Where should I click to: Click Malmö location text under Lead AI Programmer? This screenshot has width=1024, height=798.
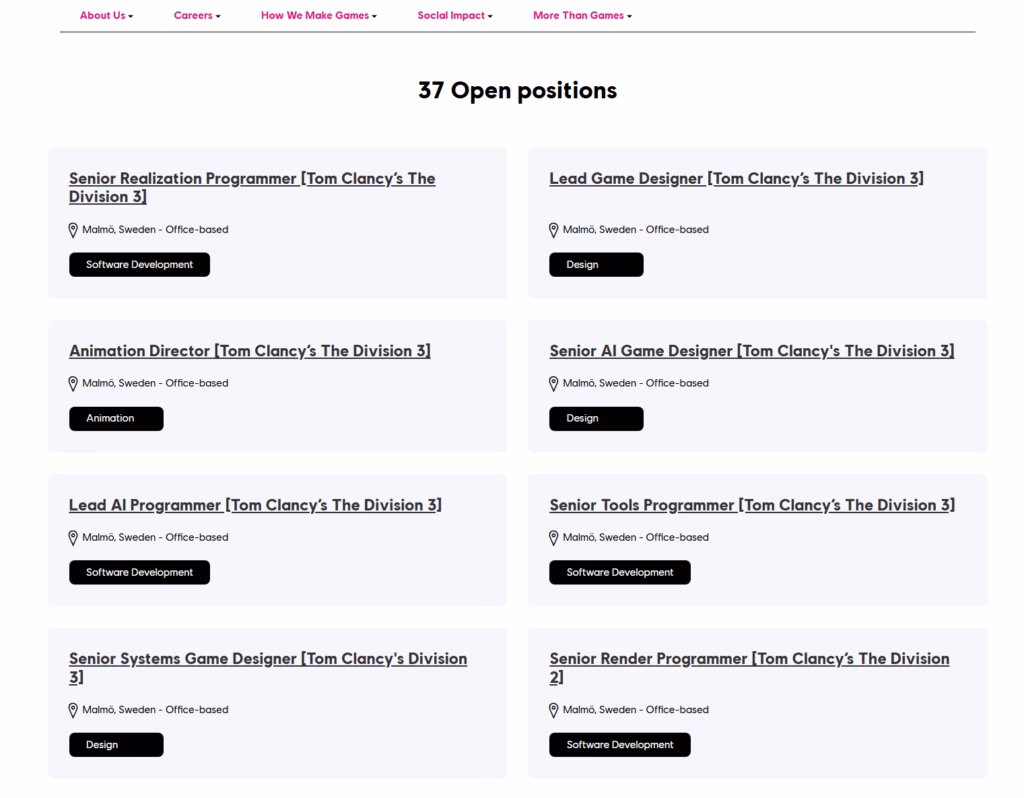click(155, 537)
